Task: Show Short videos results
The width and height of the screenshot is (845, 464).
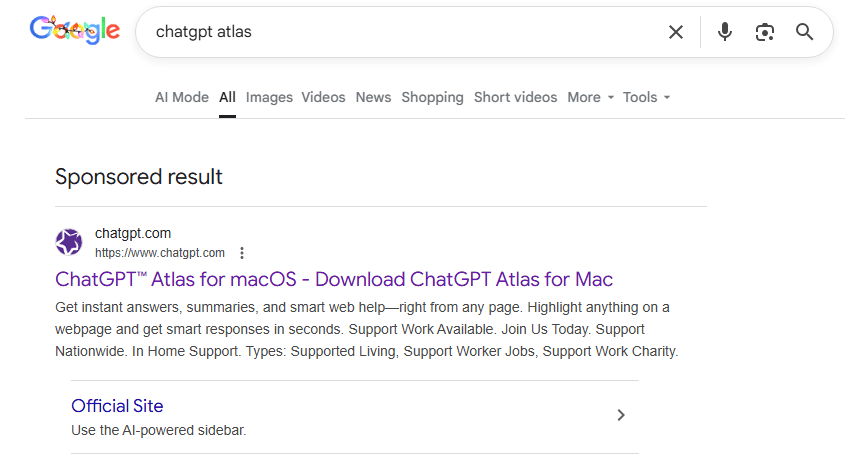Action: (x=515, y=97)
